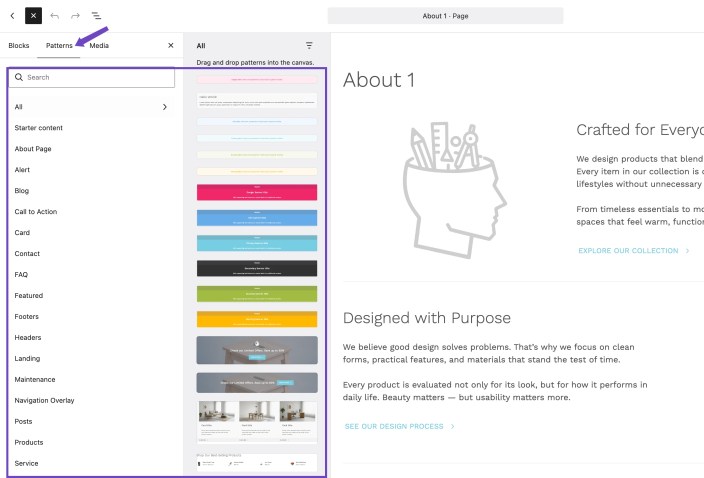Open the About 1 - Page title bar
Screen dimensions: 704x478
445,16
